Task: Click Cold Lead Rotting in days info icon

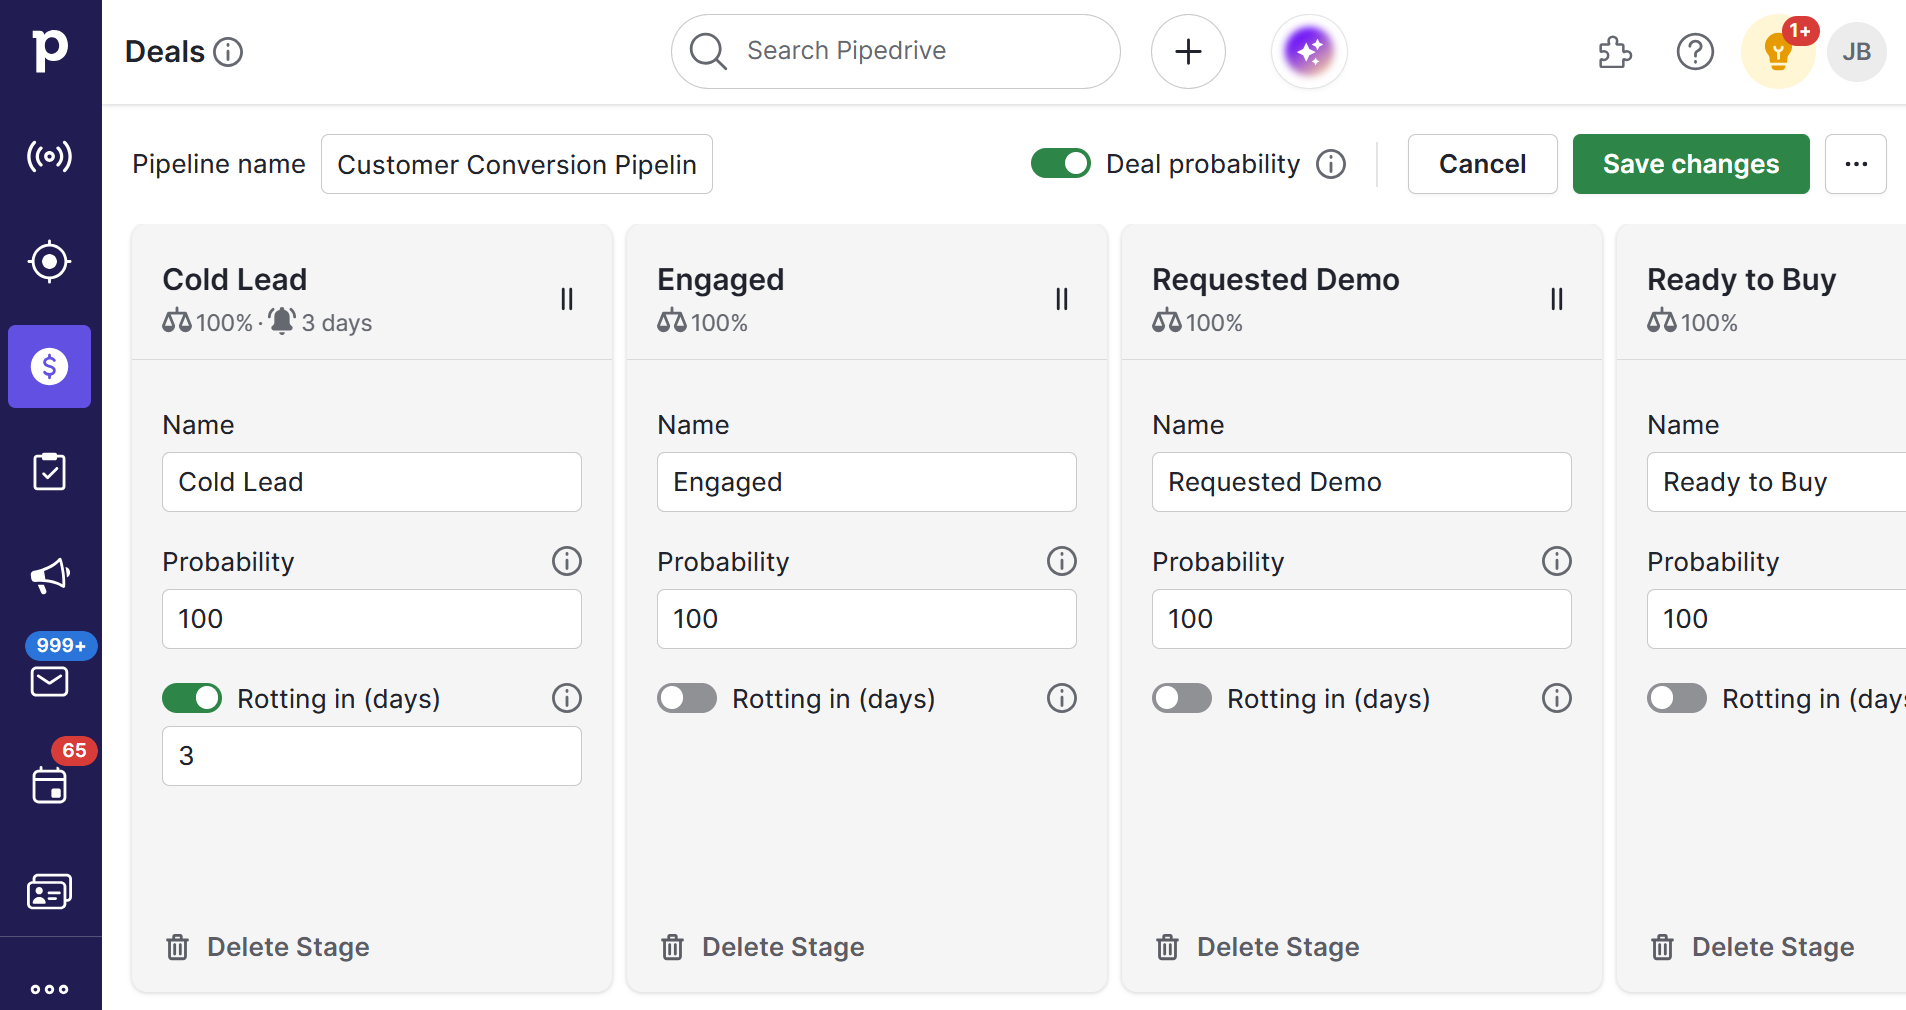Action: (567, 698)
